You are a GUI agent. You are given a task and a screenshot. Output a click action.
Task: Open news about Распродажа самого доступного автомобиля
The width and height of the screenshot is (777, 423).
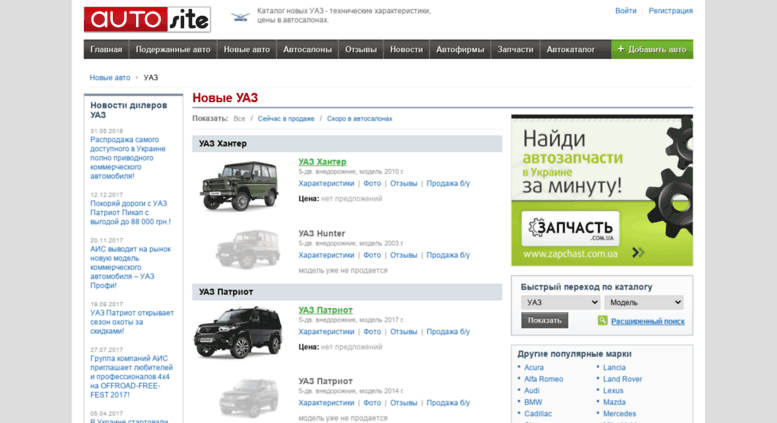click(x=128, y=158)
